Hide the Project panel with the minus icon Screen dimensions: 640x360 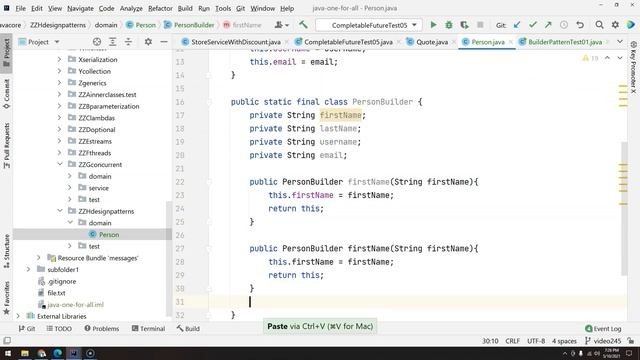click(164, 42)
